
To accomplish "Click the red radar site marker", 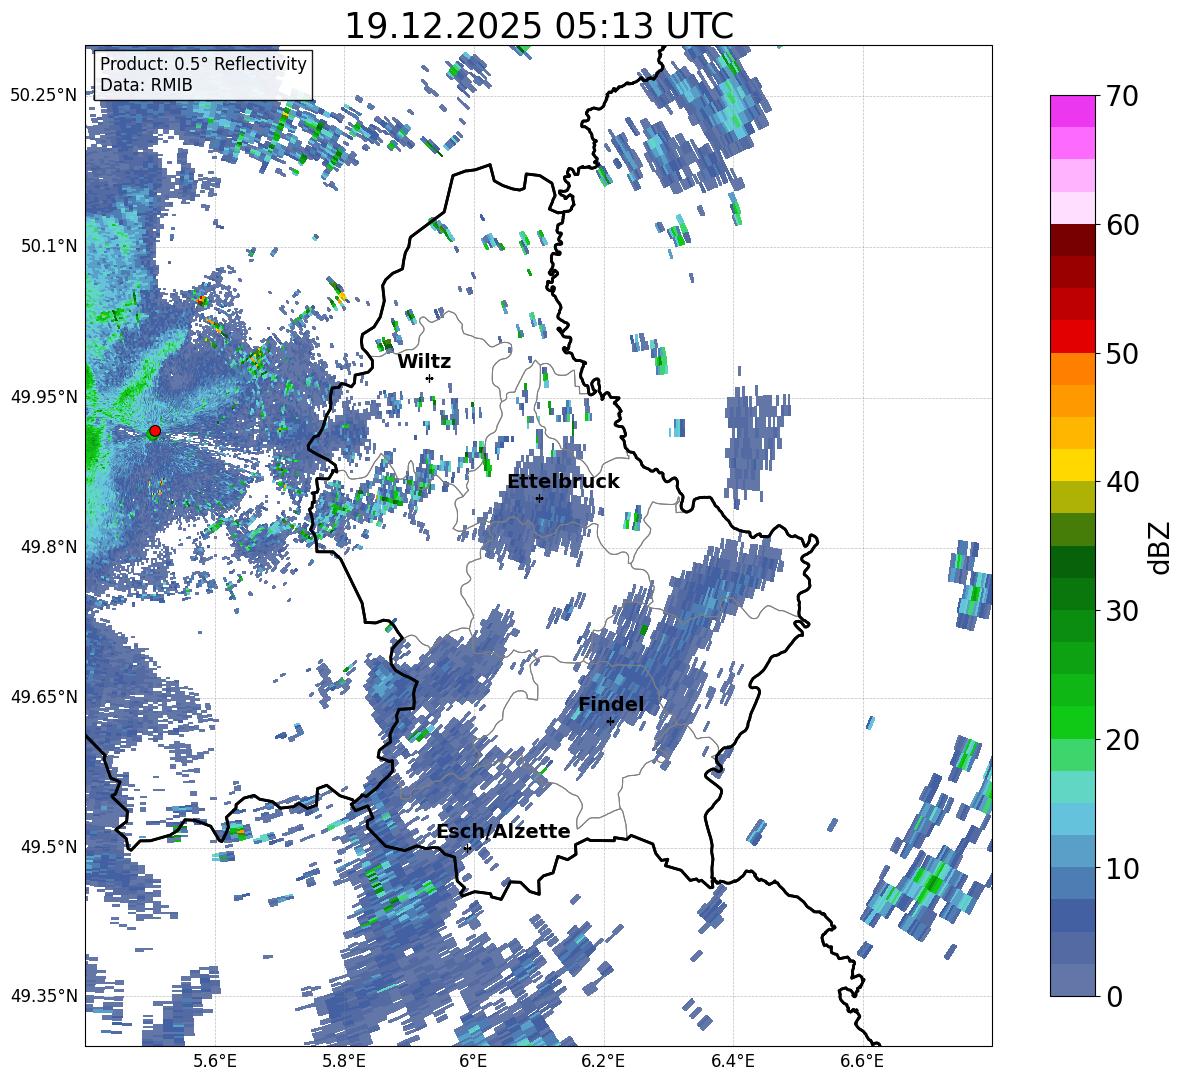I will [154, 431].
